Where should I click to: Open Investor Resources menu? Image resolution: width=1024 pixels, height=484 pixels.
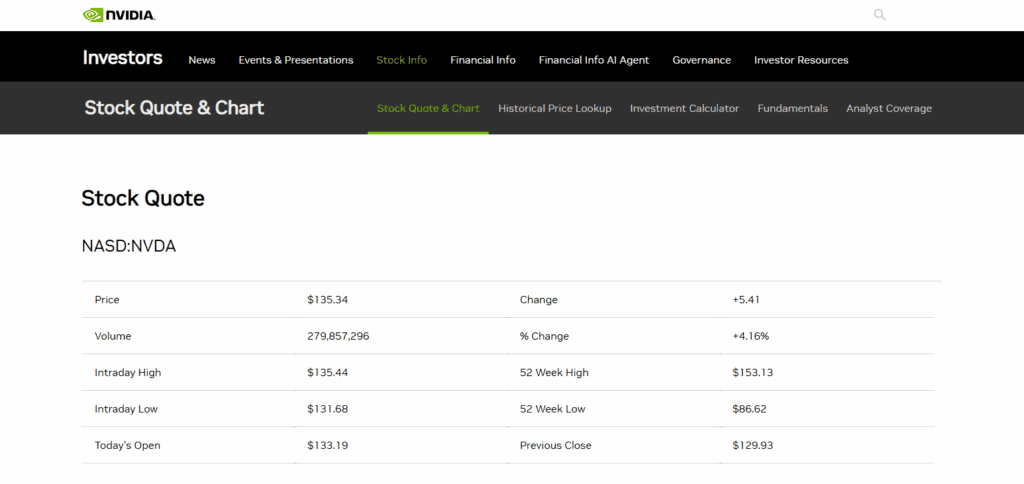pos(801,60)
